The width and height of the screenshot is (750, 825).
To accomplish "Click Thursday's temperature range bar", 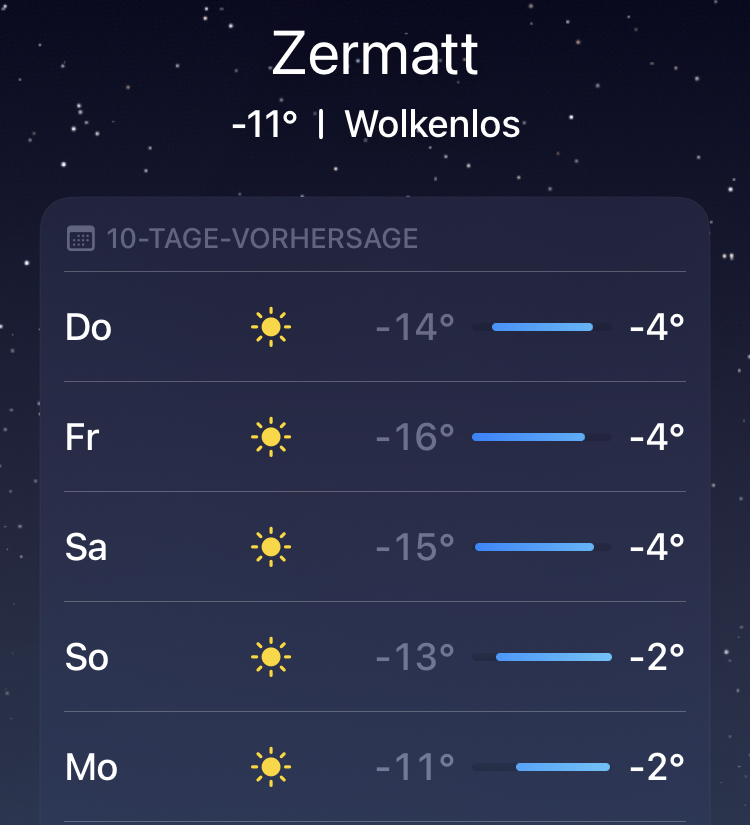I will coord(542,327).
